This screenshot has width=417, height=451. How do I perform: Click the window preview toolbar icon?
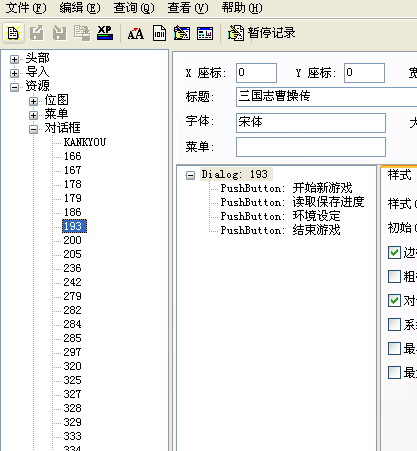coord(205,33)
